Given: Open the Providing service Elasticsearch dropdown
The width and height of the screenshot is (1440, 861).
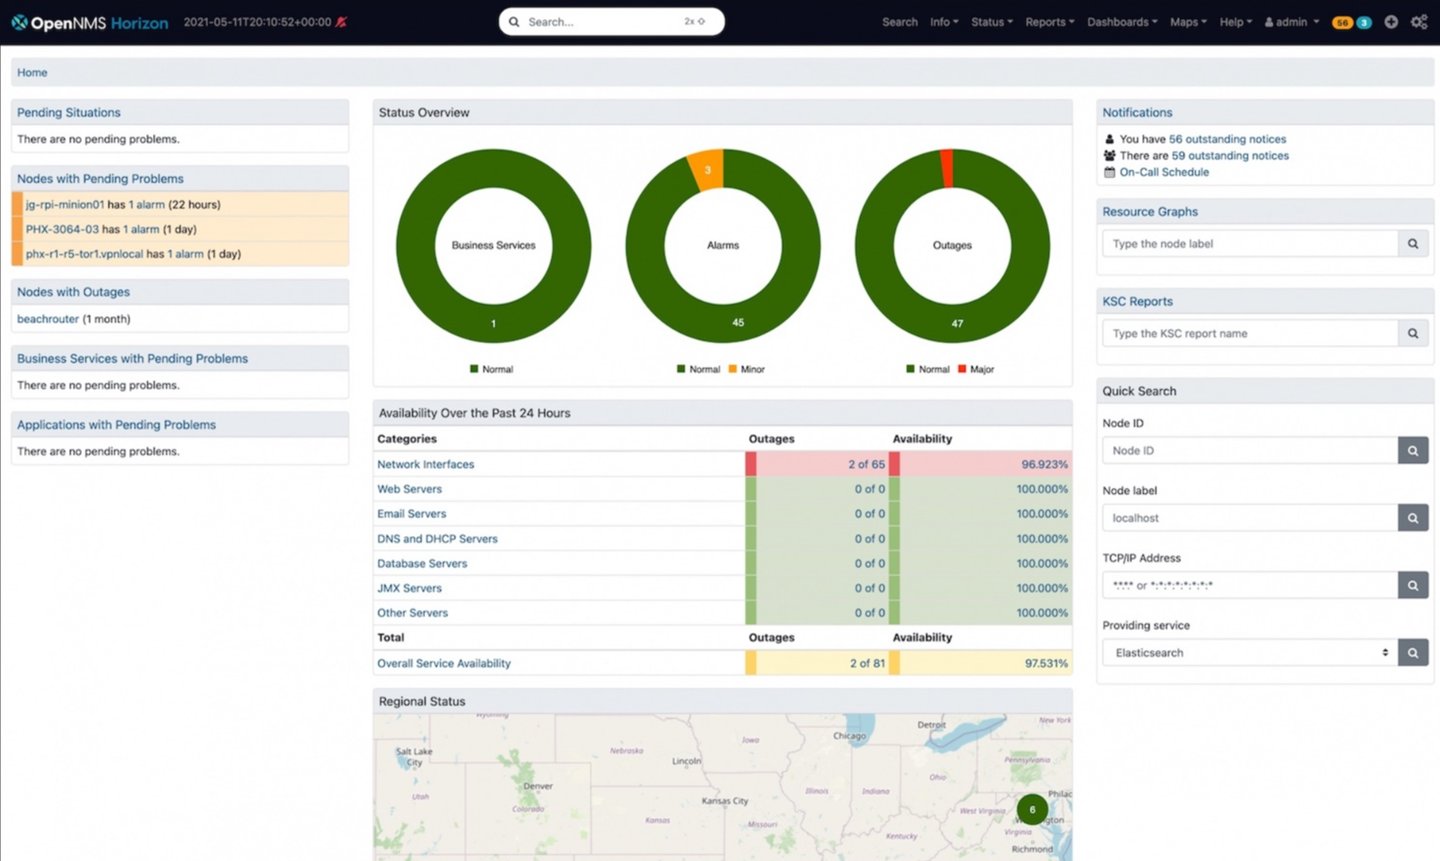Looking at the screenshot, I should (1250, 653).
